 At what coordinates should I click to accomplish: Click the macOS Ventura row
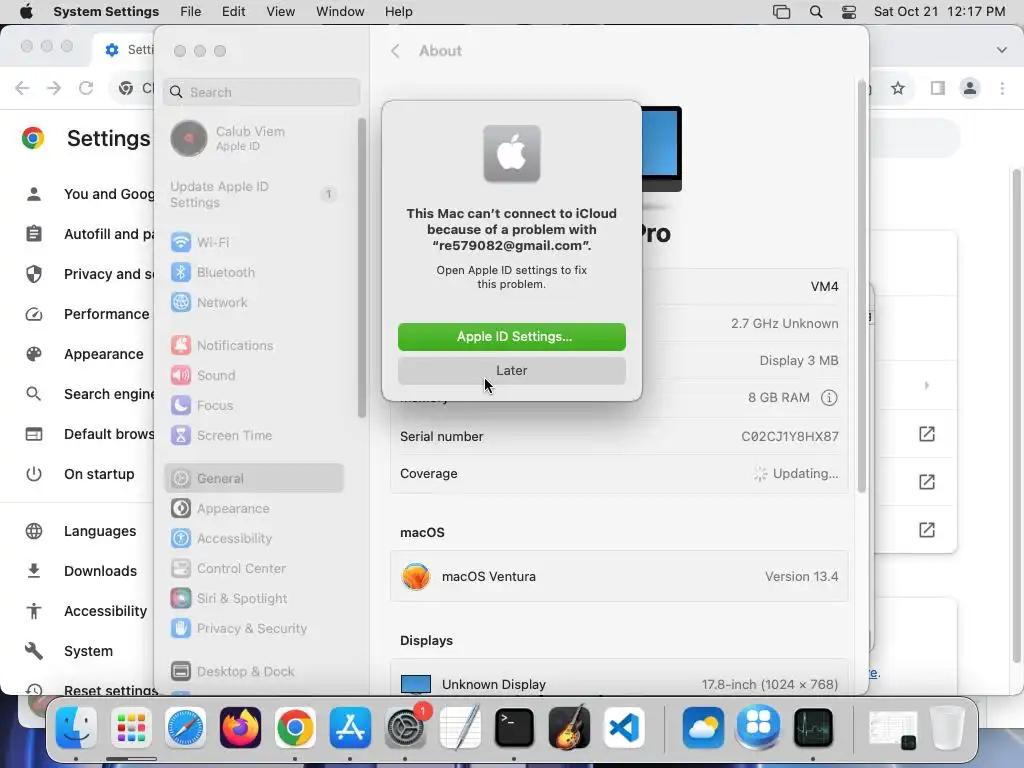coord(619,577)
